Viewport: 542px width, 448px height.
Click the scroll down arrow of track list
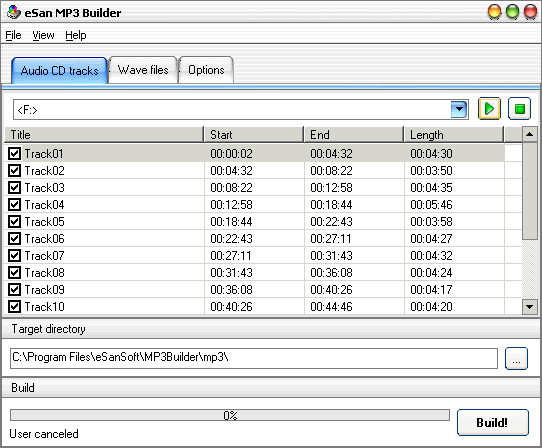pos(530,307)
